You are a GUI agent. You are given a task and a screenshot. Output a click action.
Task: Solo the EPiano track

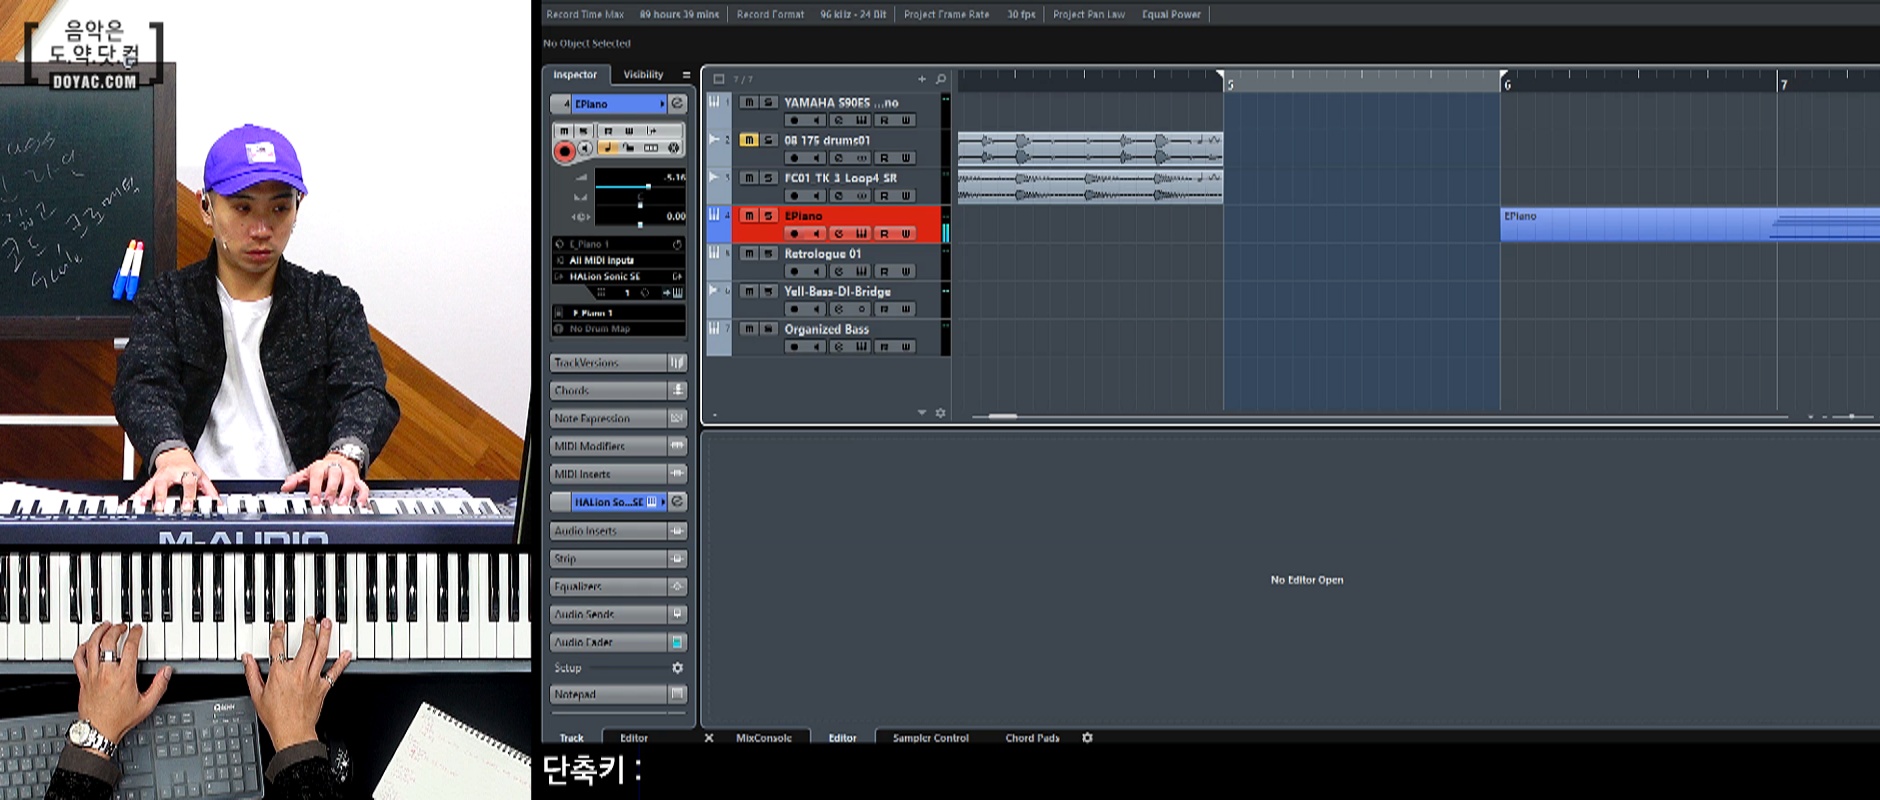click(768, 216)
